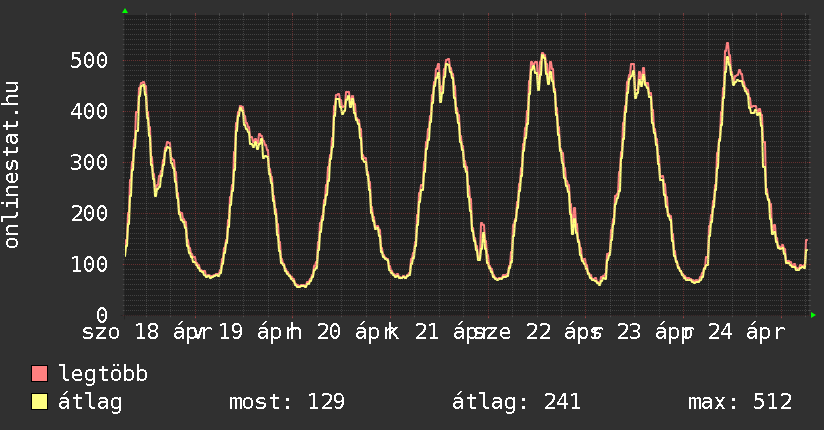Click the highest peak on 24 ápr
This screenshot has height=430, width=824.
click(727, 44)
